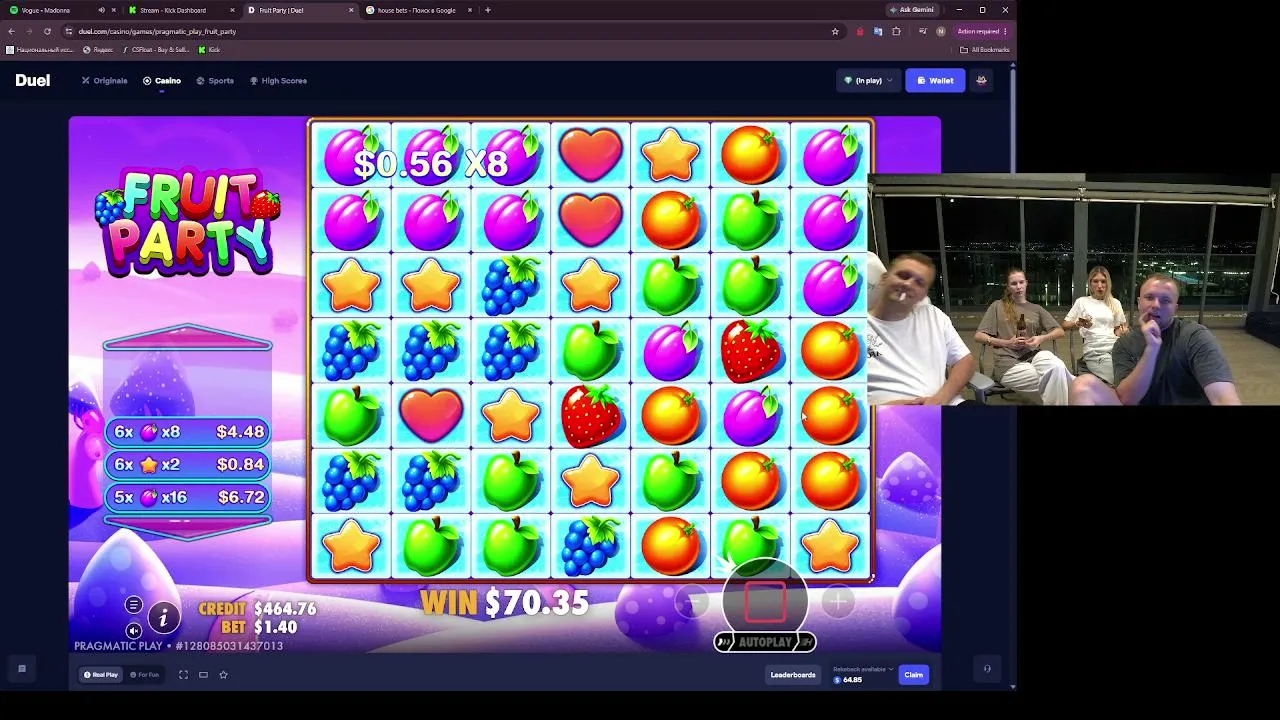The height and width of the screenshot is (720, 1280).
Task: Click the WIN $70.35 amount
Action: [x=504, y=602]
